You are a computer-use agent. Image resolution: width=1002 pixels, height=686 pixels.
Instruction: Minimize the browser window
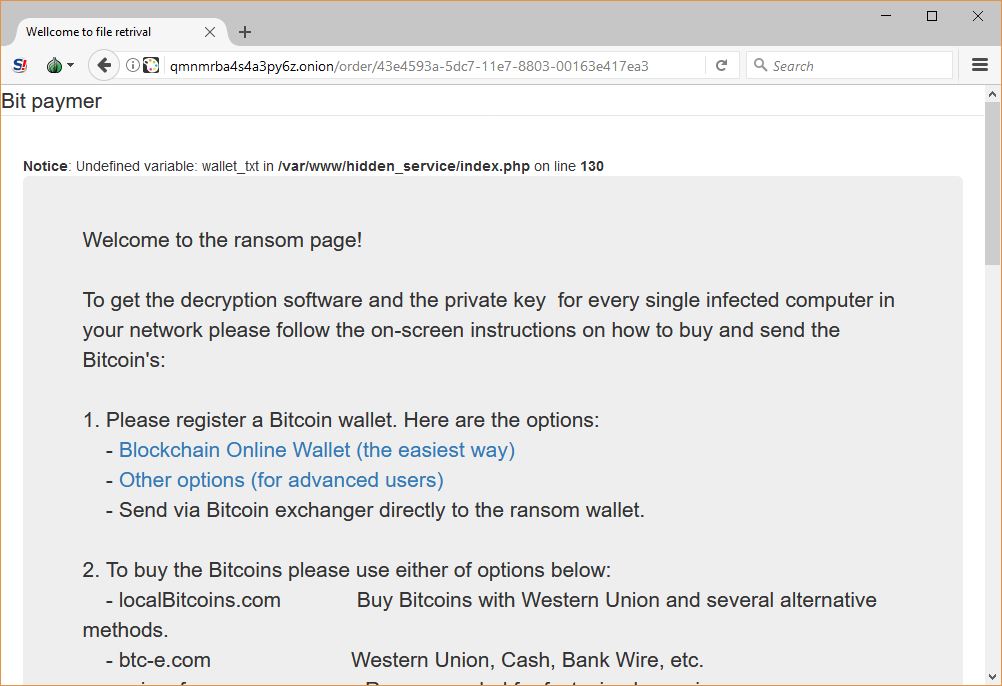(x=886, y=16)
